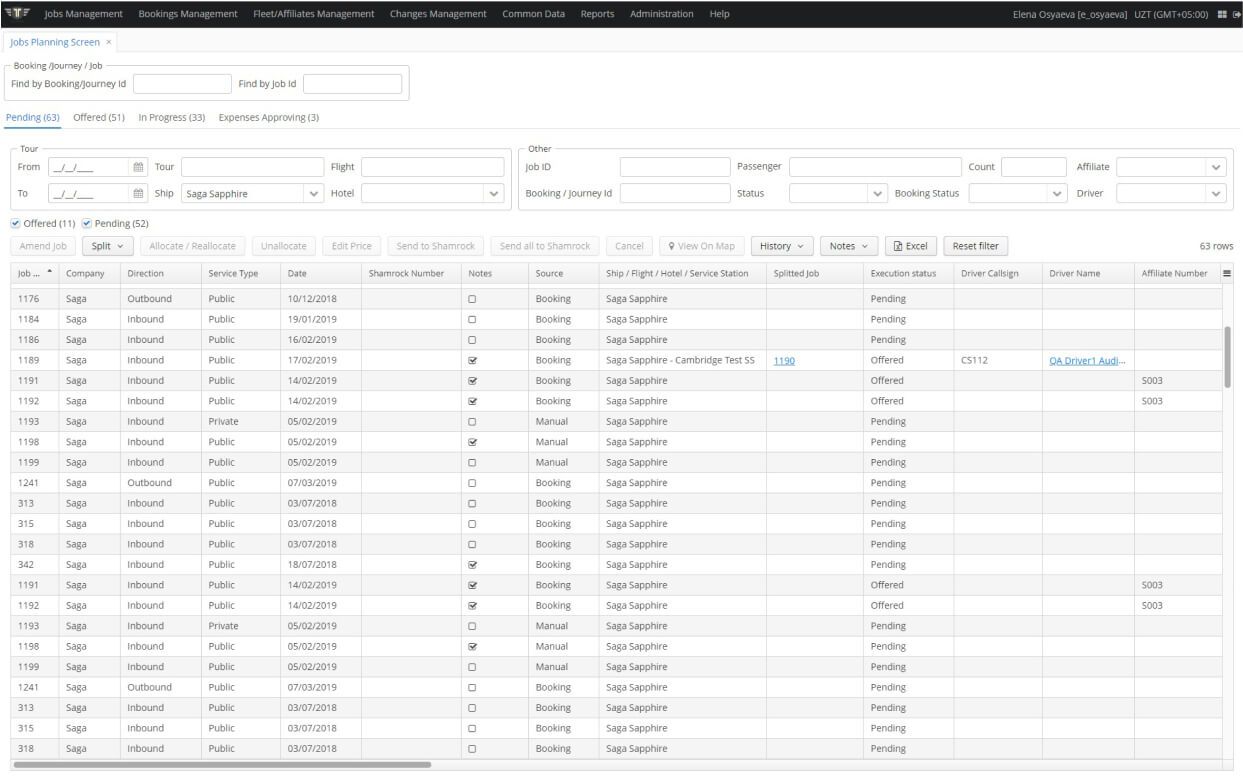Open splitted job link 1190
1243x783 pixels.
pos(784,360)
